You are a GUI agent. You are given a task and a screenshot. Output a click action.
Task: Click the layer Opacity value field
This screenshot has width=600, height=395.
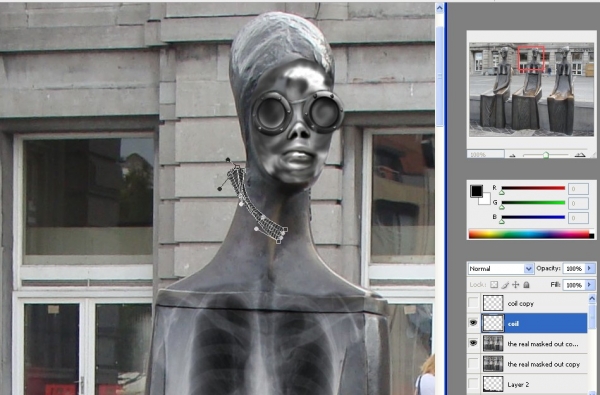(574, 269)
